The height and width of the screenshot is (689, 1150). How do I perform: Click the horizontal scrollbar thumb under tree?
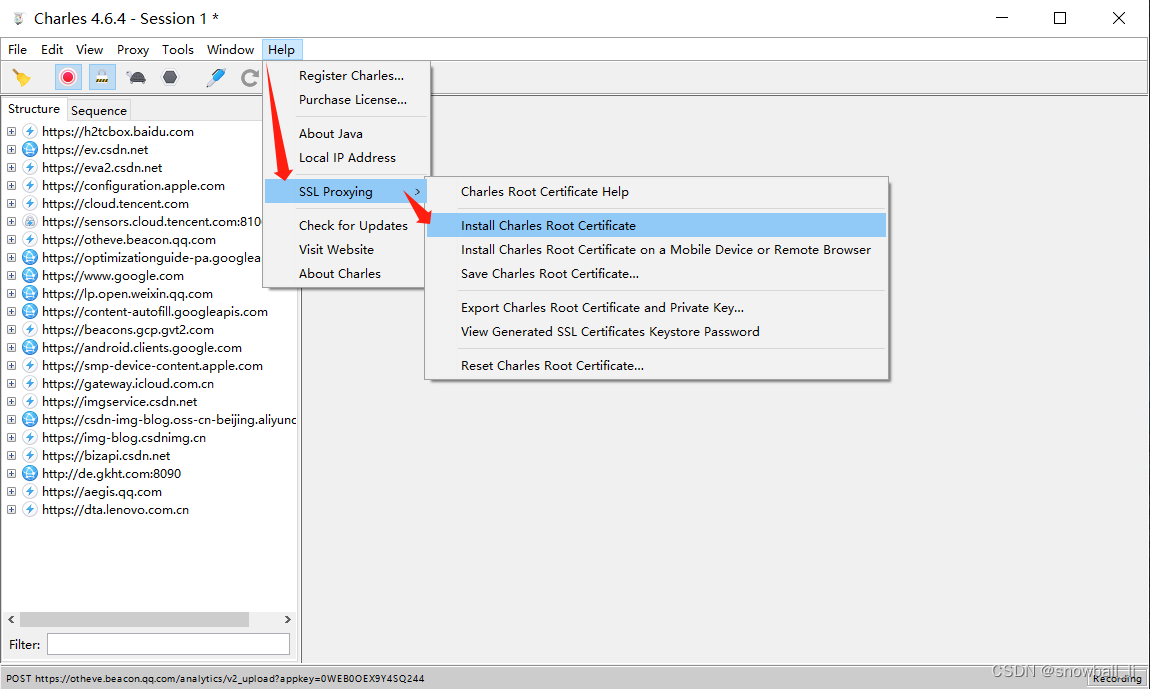tap(134, 619)
